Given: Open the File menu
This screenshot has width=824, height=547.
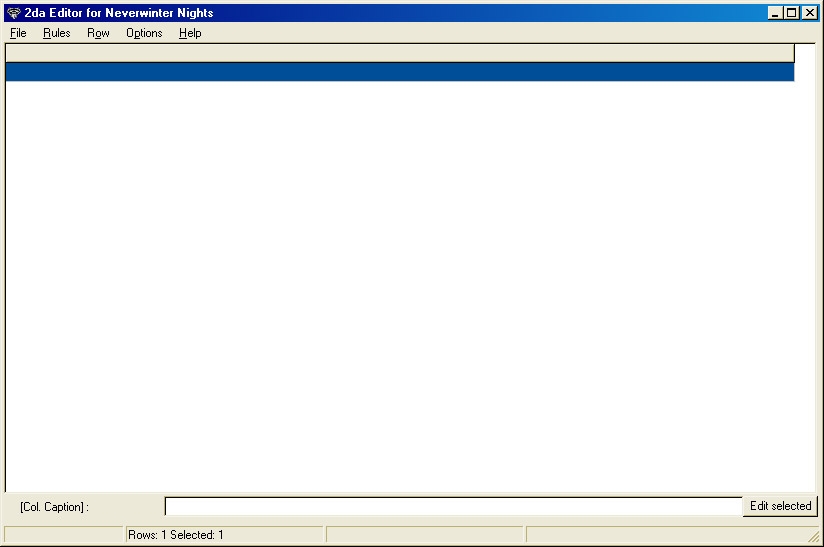Looking at the screenshot, I should coord(18,33).
